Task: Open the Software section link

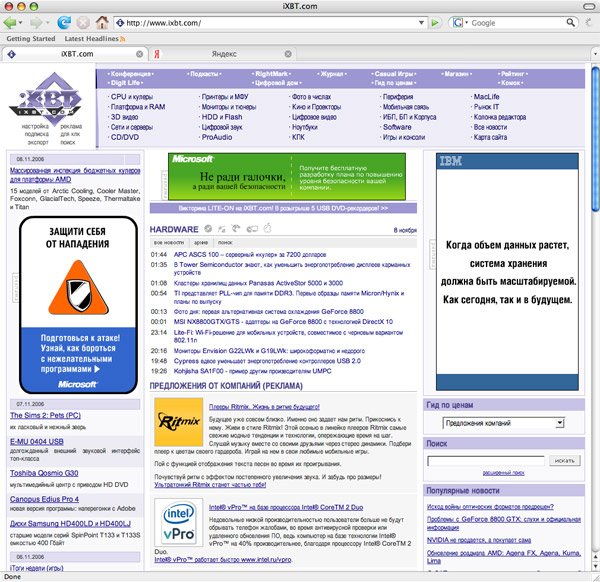Action: [x=397, y=127]
